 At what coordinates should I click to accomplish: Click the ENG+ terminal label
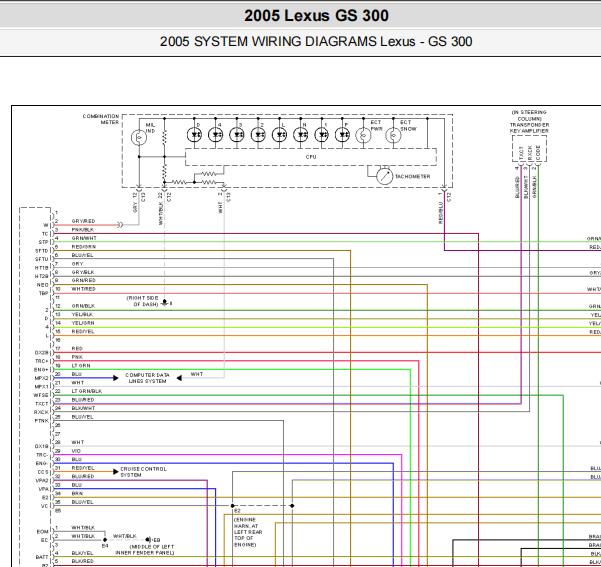(x=41, y=370)
